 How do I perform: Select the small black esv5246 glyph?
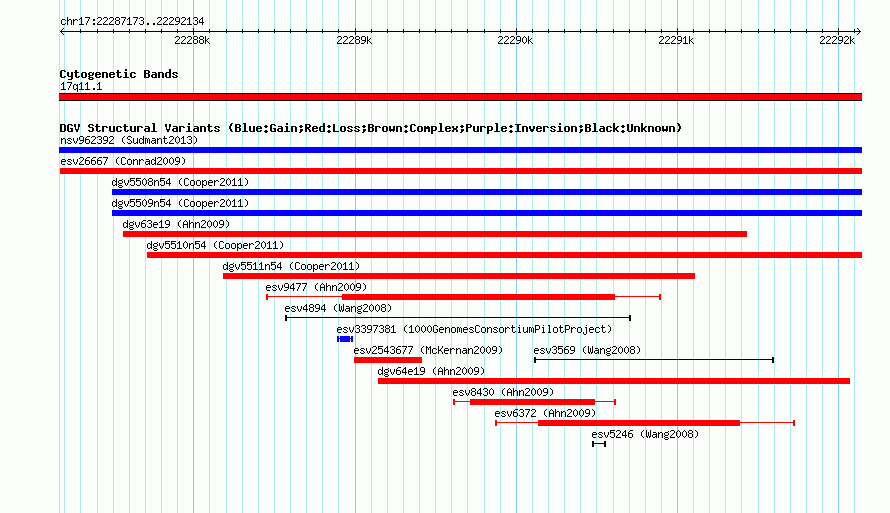point(599,444)
